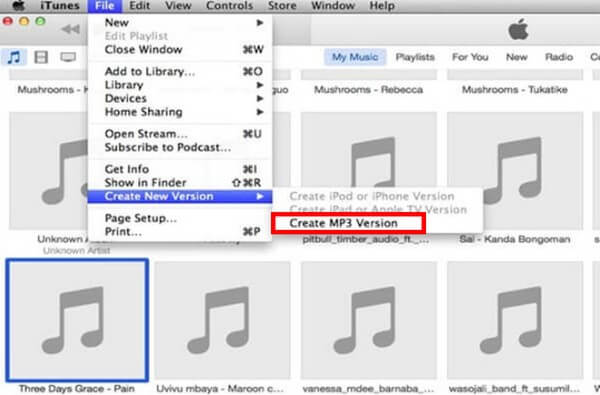Select Uvivu mbaya - Maroon album art
This screenshot has width=600, height=395.
(x=222, y=320)
